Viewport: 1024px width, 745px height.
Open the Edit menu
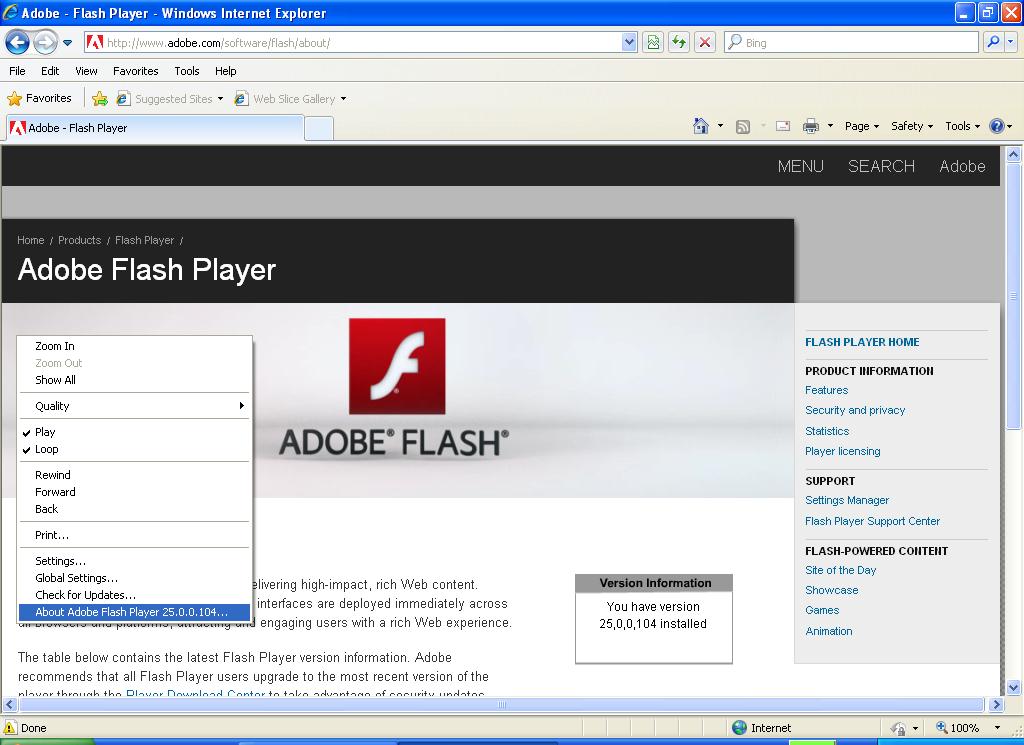pyautogui.click(x=50, y=71)
